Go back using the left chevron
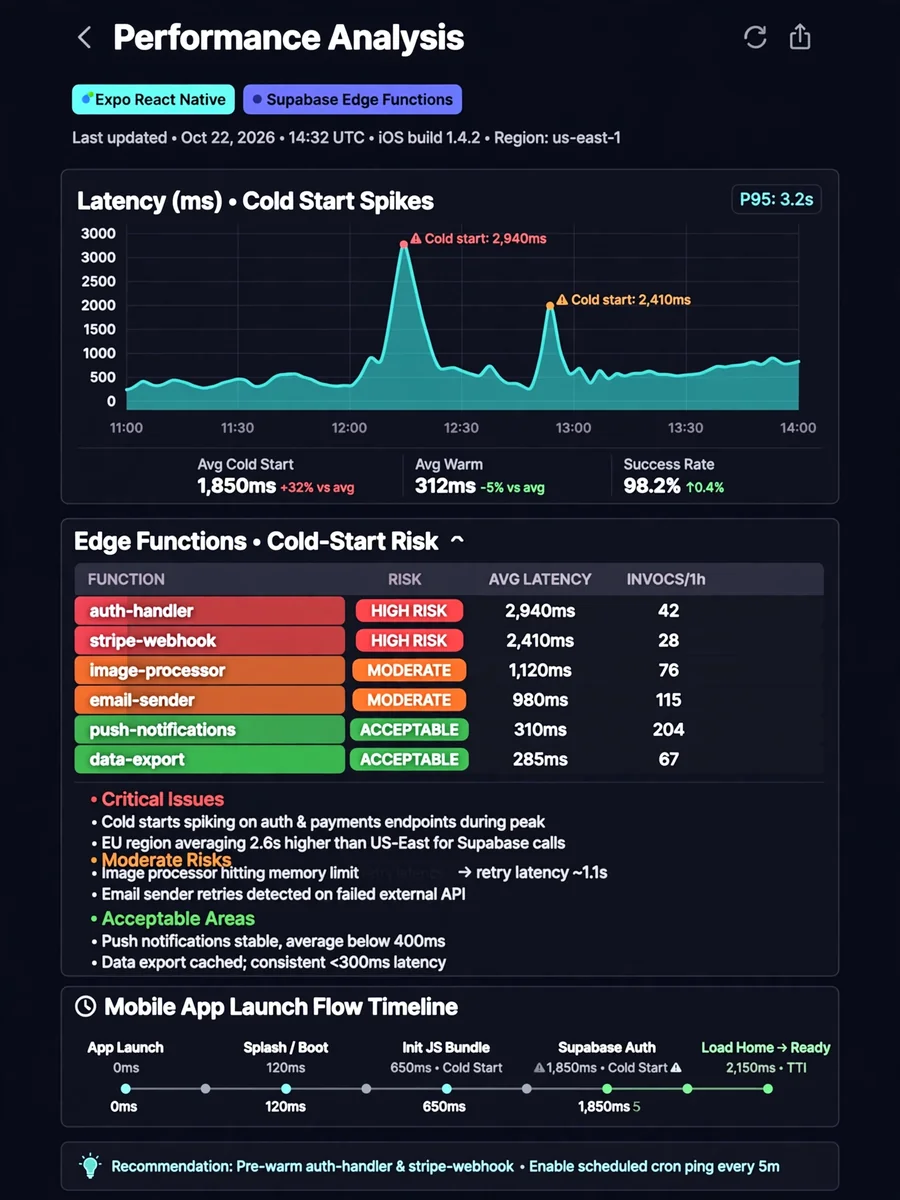This screenshot has height=1200, width=900. (85, 38)
